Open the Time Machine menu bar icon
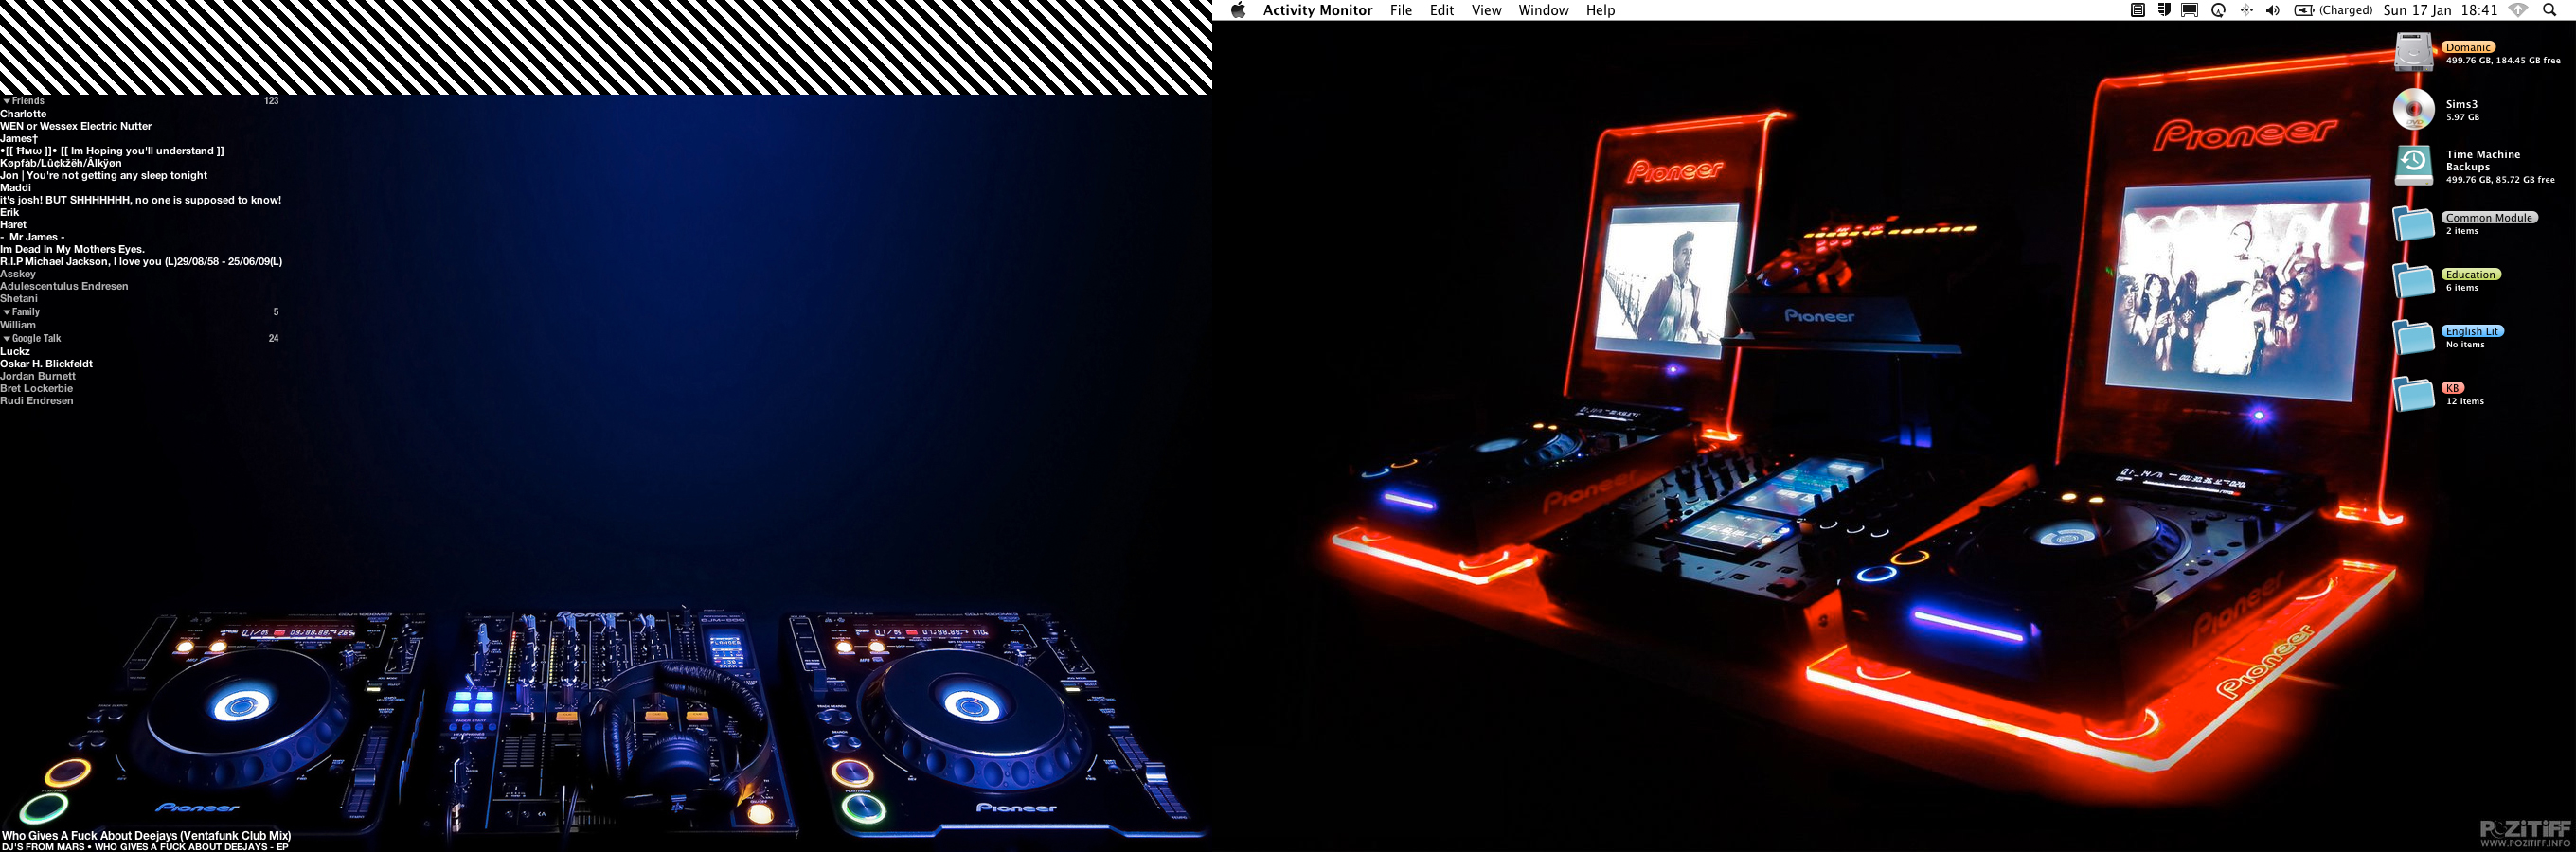2576x852 pixels. 2218,10
